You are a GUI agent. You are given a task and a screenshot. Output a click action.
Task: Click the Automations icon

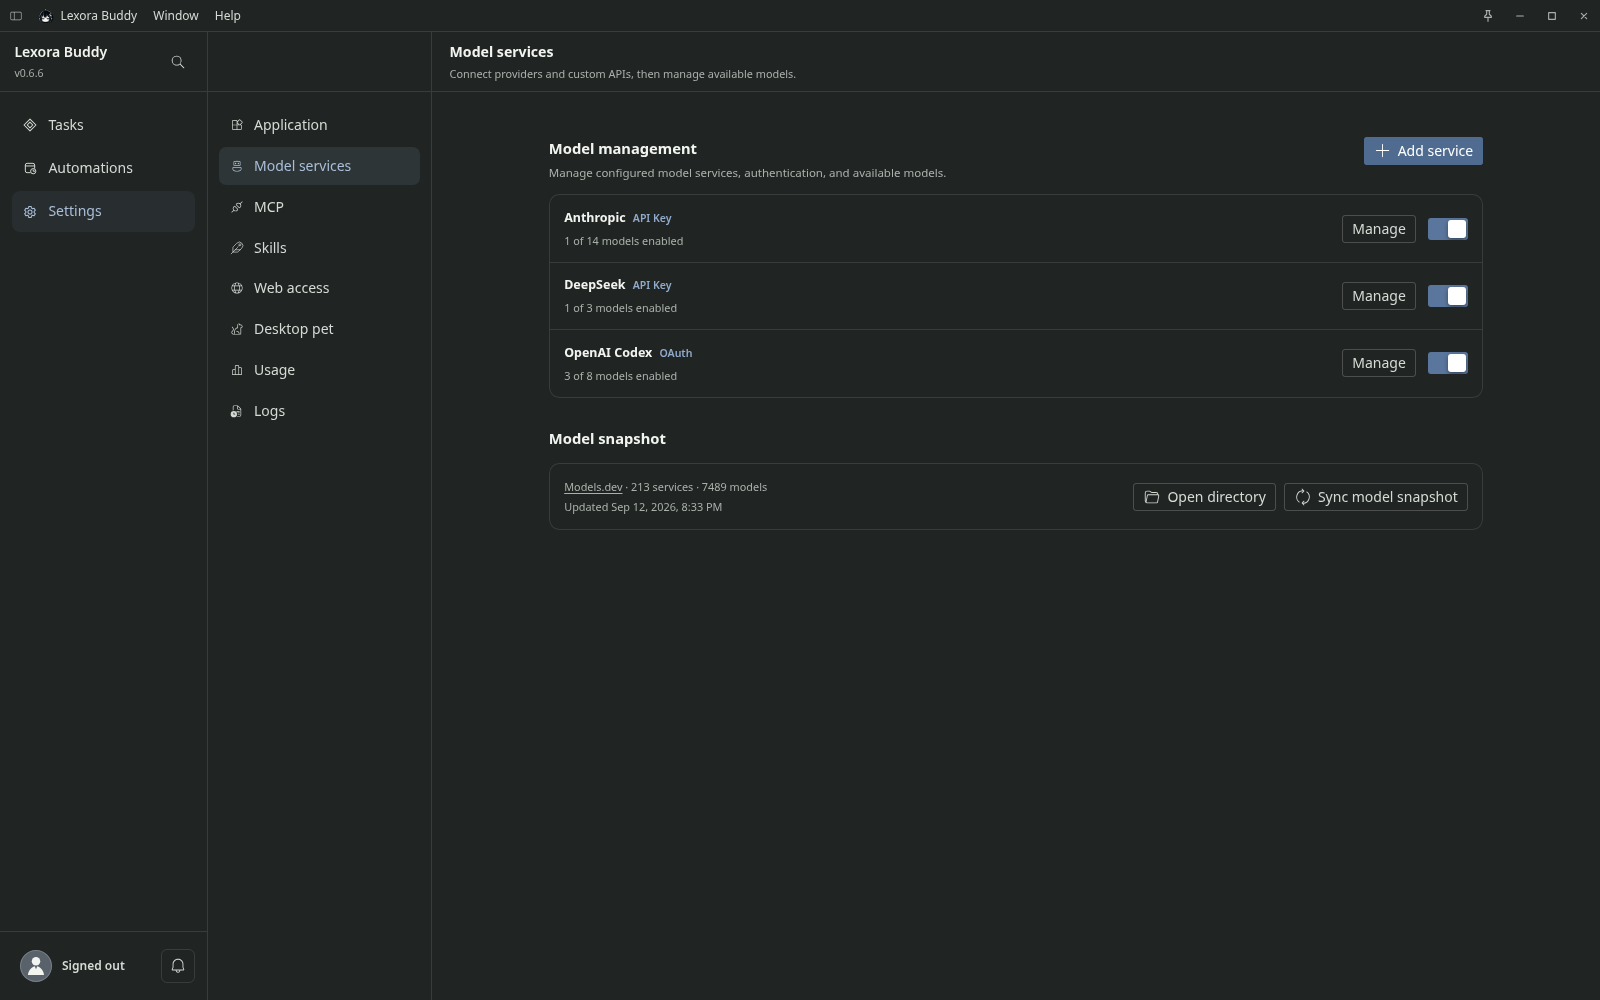pos(30,168)
